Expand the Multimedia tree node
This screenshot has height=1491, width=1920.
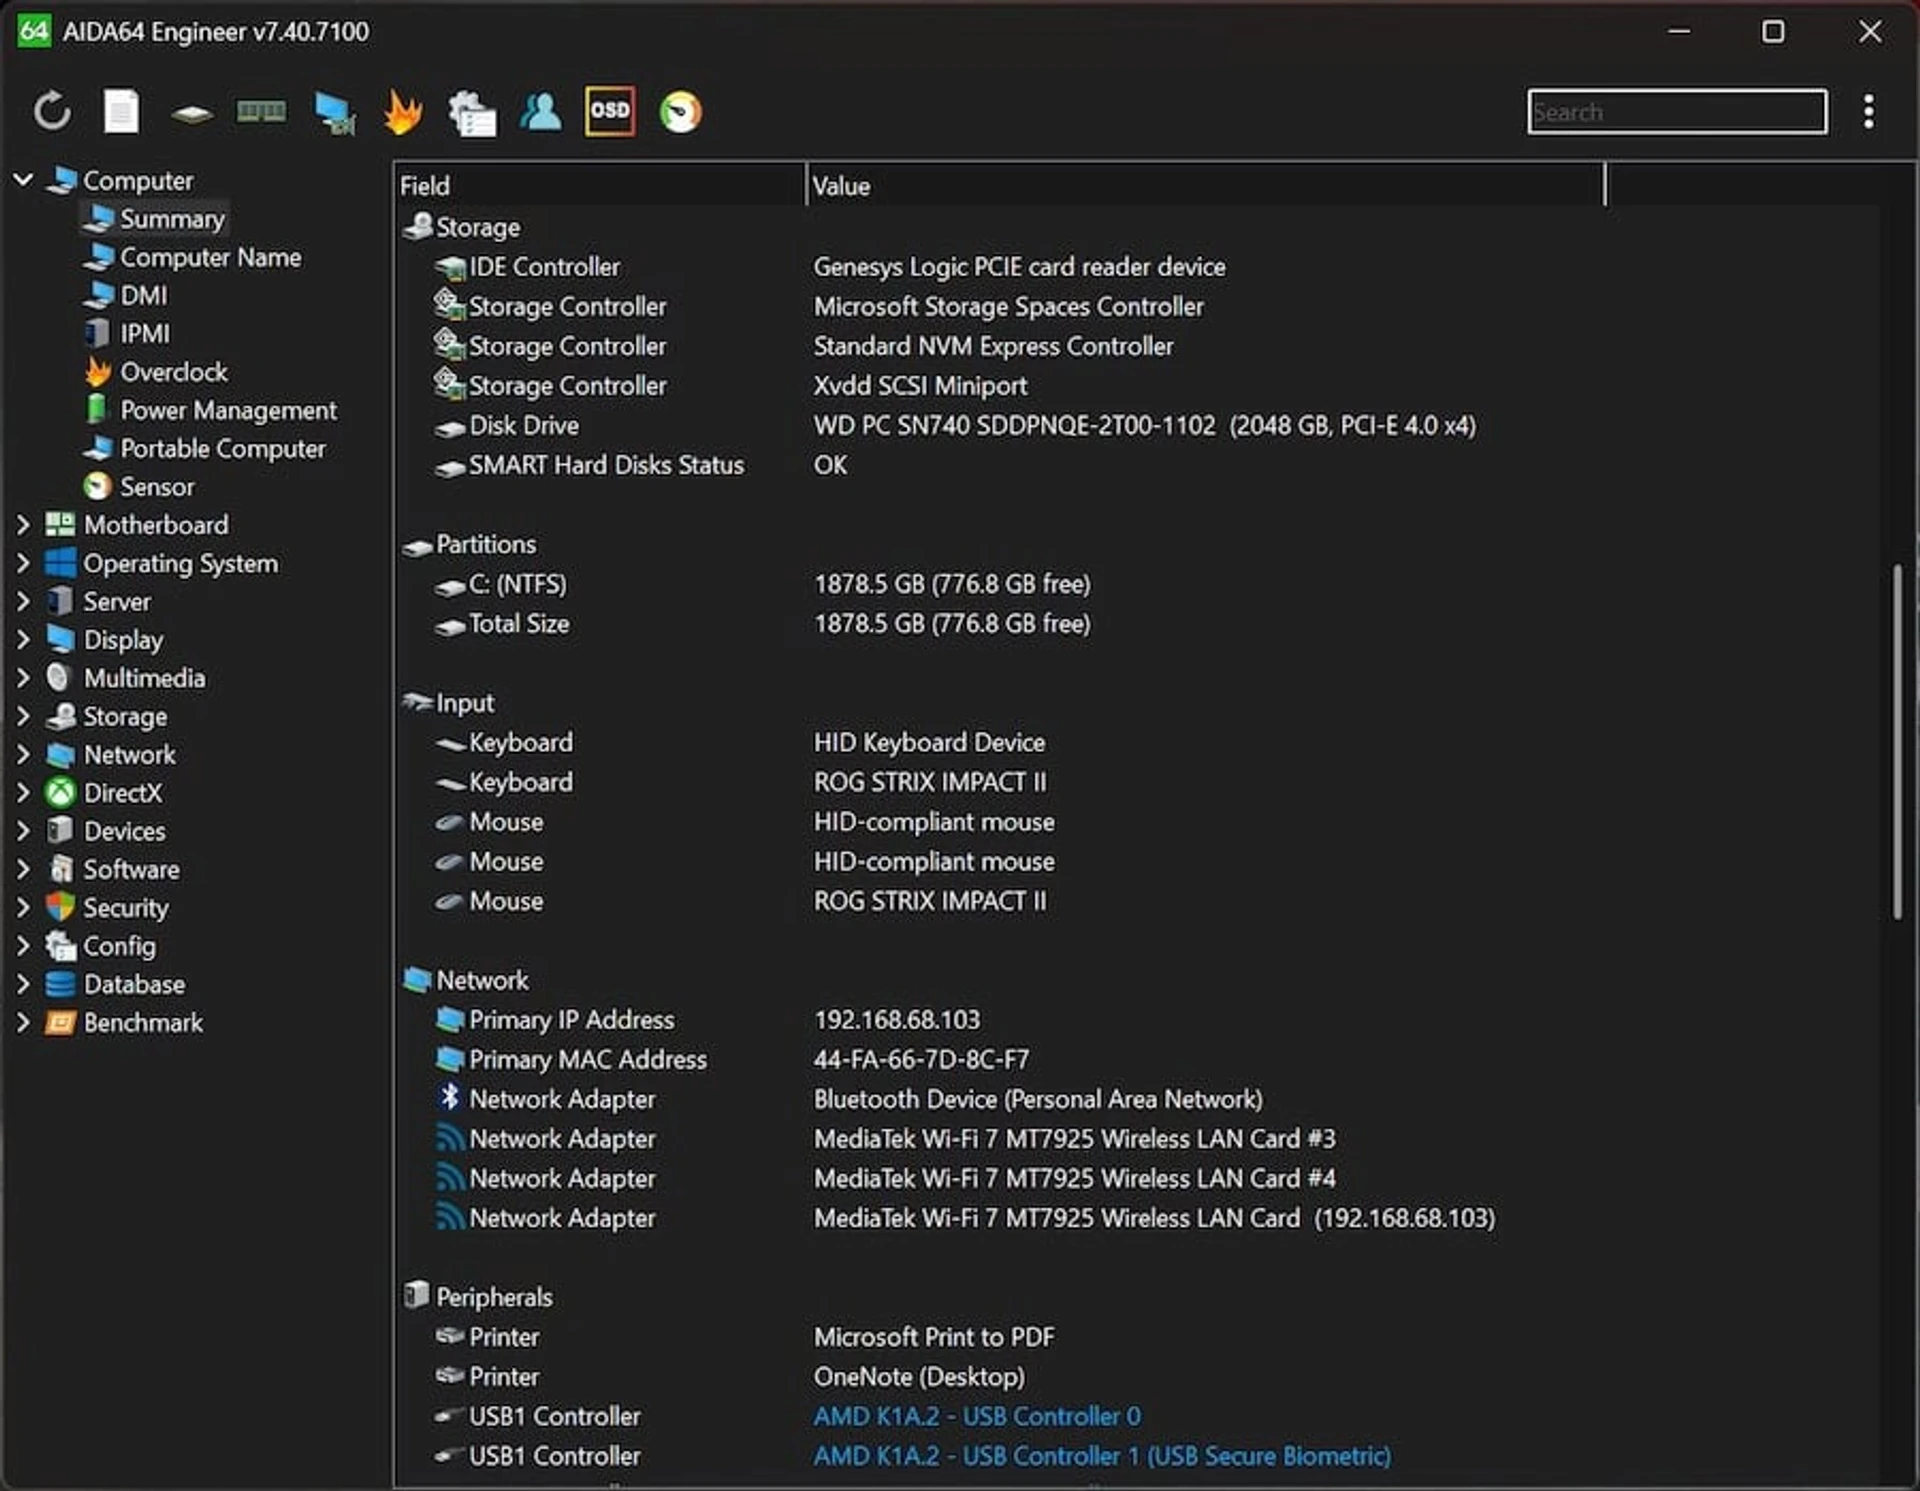point(23,677)
